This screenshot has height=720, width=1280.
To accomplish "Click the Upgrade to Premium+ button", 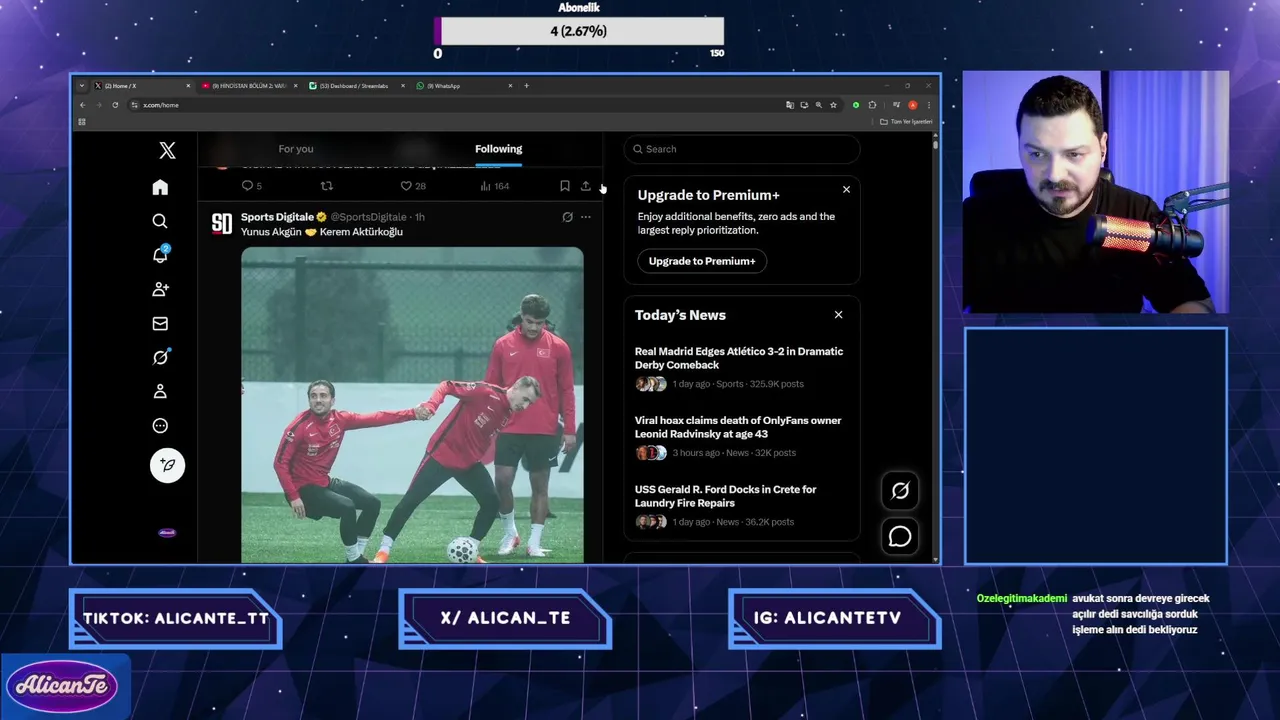I will tap(702, 261).
